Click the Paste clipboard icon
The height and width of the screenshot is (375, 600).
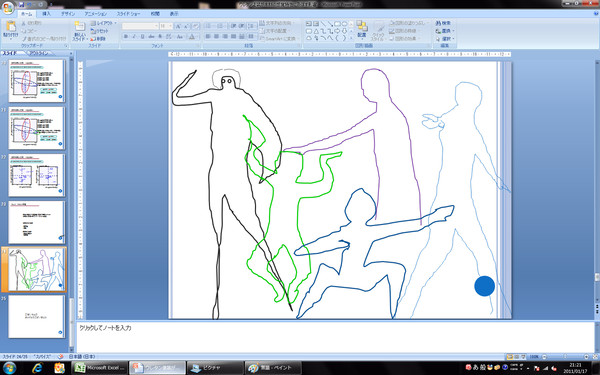(11, 27)
